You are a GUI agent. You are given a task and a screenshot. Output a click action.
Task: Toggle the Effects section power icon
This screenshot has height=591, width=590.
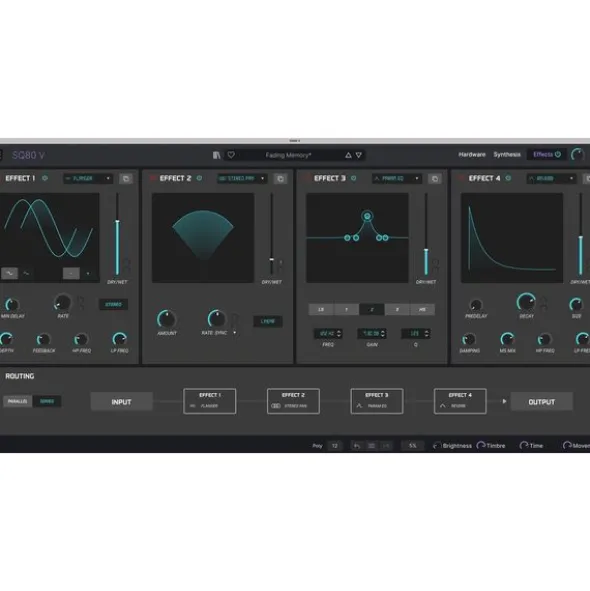558,155
